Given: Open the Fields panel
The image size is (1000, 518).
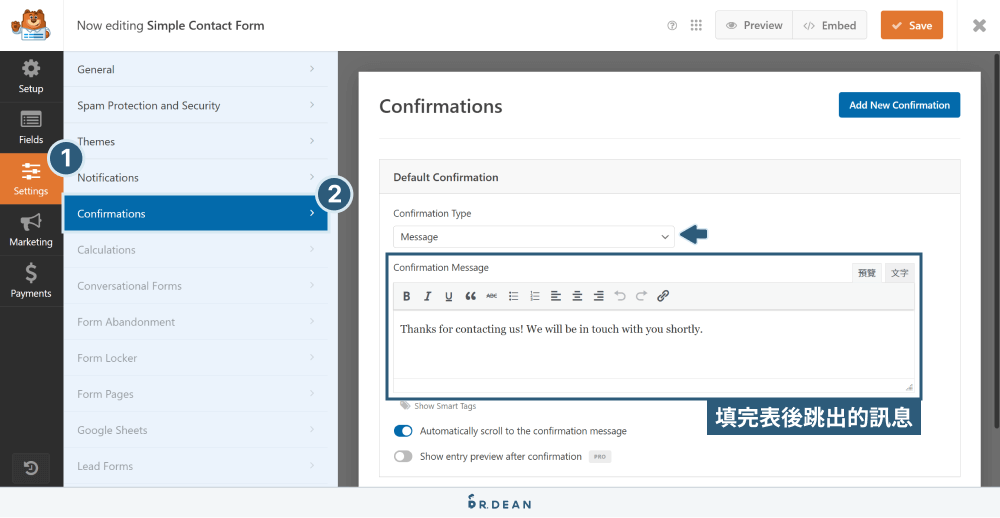Looking at the screenshot, I should tap(31, 128).
